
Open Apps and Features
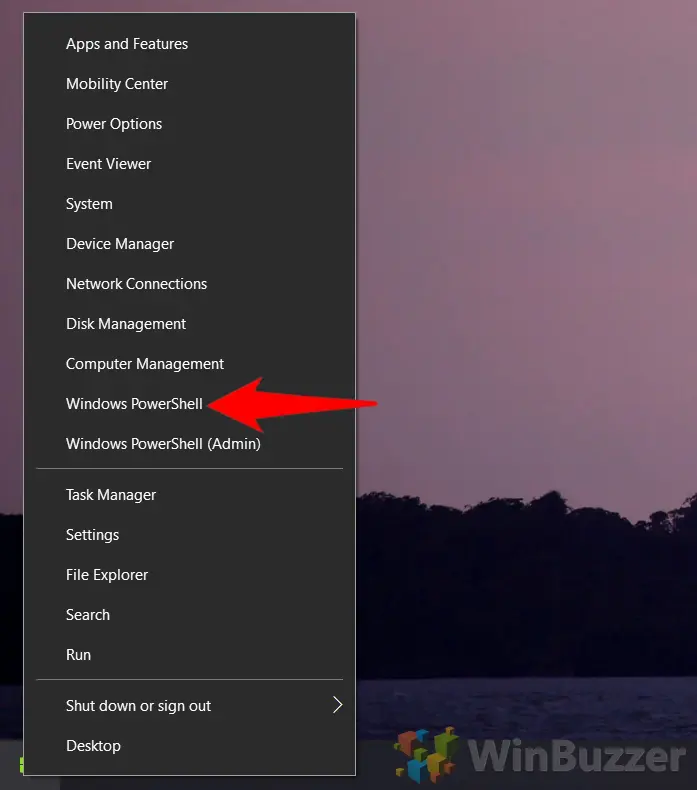click(189, 44)
